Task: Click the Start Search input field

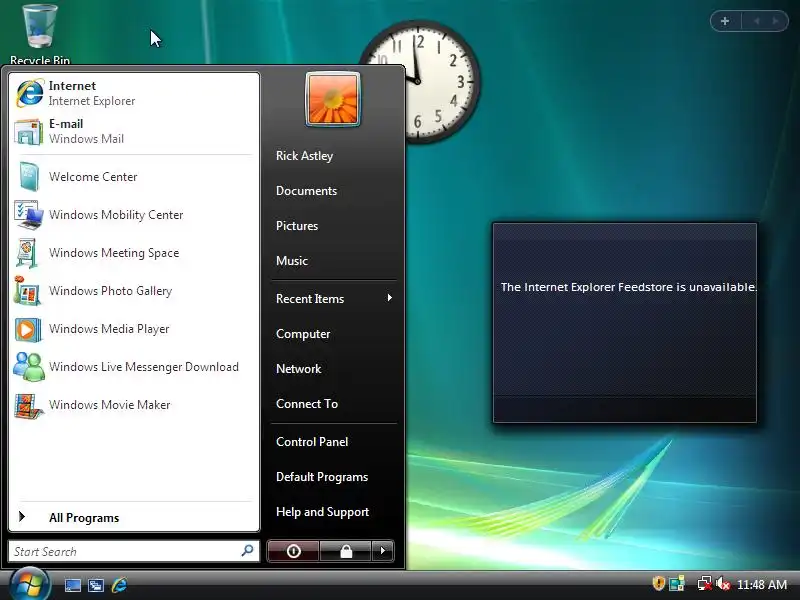Action: (134, 551)
